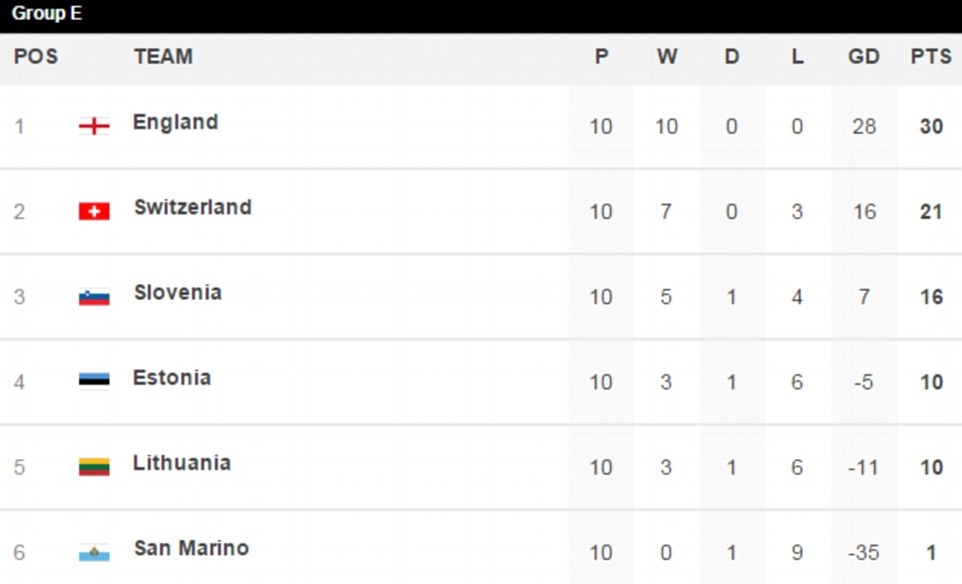Click the TEAM column header
This screenshot has height=584, width=962.
pyautogui.click(x=163, y=57)
